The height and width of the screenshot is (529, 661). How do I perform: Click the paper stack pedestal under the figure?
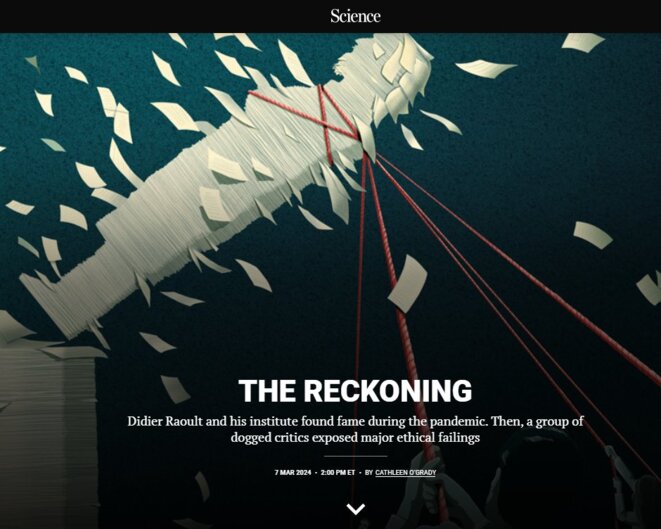47,436
